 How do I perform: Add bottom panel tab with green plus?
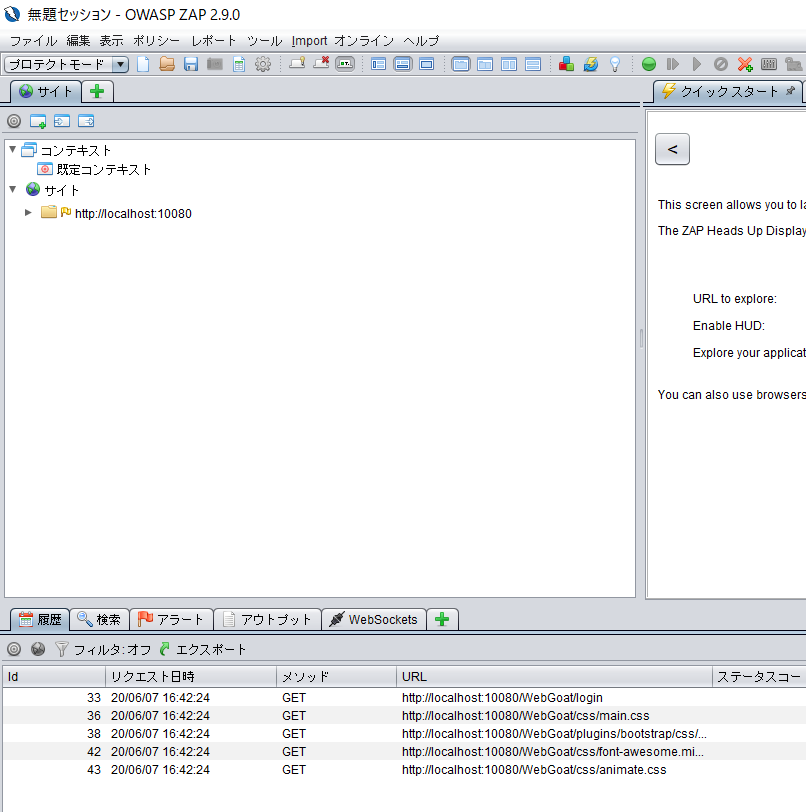click(x=442, y=619)
